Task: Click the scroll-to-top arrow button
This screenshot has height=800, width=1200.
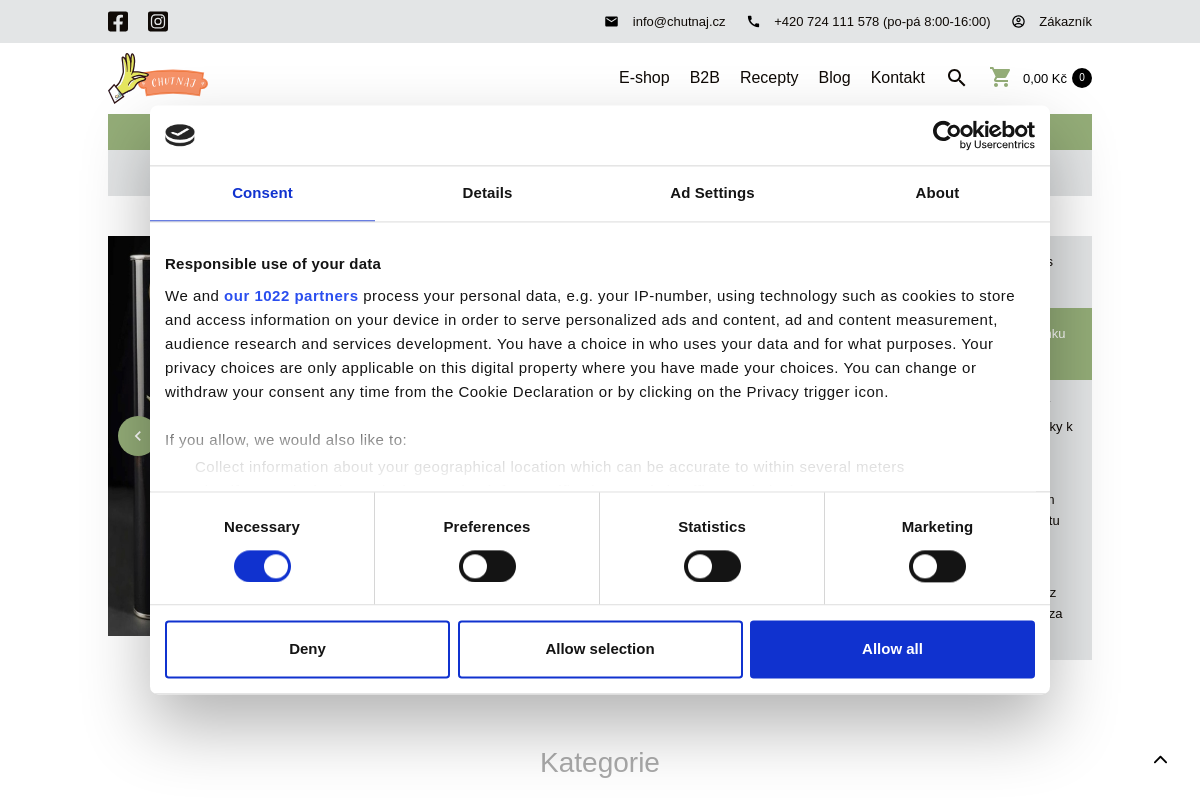Action: click(x=1160, y=760)
